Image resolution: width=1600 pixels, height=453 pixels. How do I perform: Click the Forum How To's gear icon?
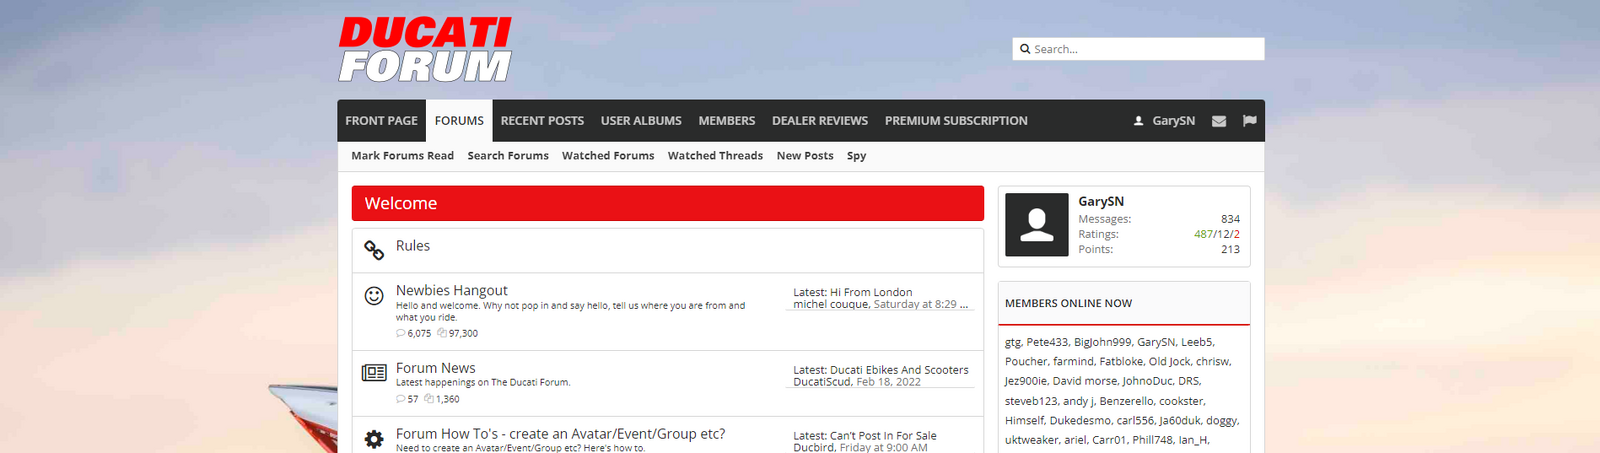tap(374, 439)
